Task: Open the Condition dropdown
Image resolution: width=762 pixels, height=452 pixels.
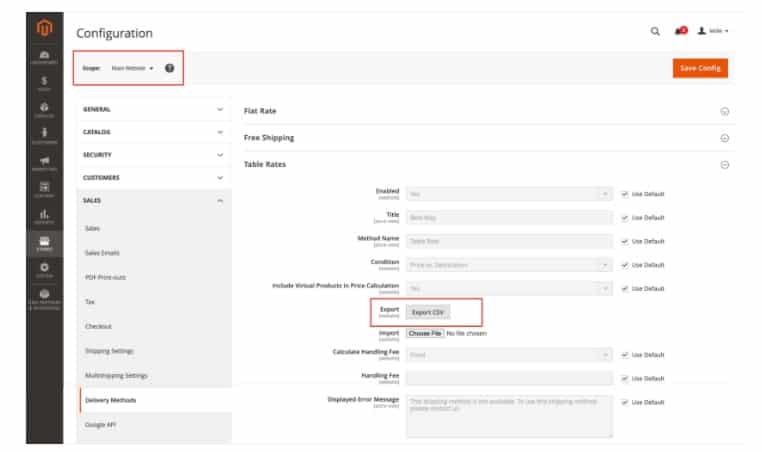Action: (x=509, y=265)
